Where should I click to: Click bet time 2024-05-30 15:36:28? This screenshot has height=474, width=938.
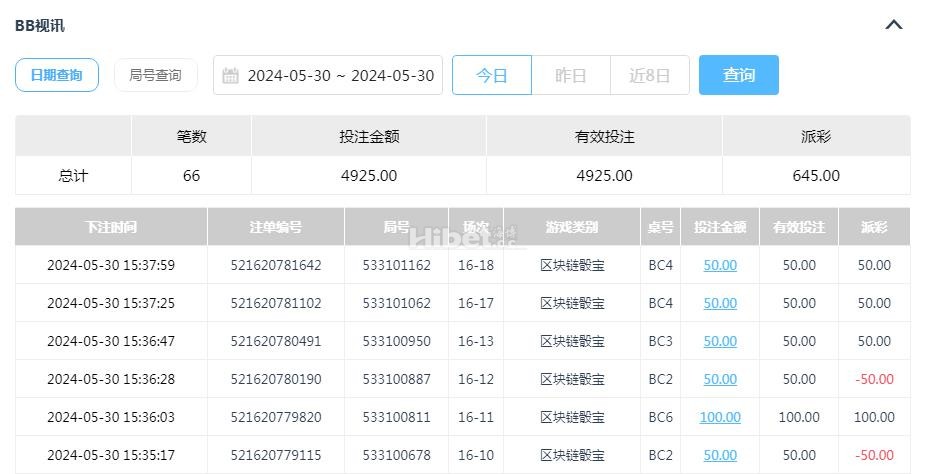(x=111, y=379)
